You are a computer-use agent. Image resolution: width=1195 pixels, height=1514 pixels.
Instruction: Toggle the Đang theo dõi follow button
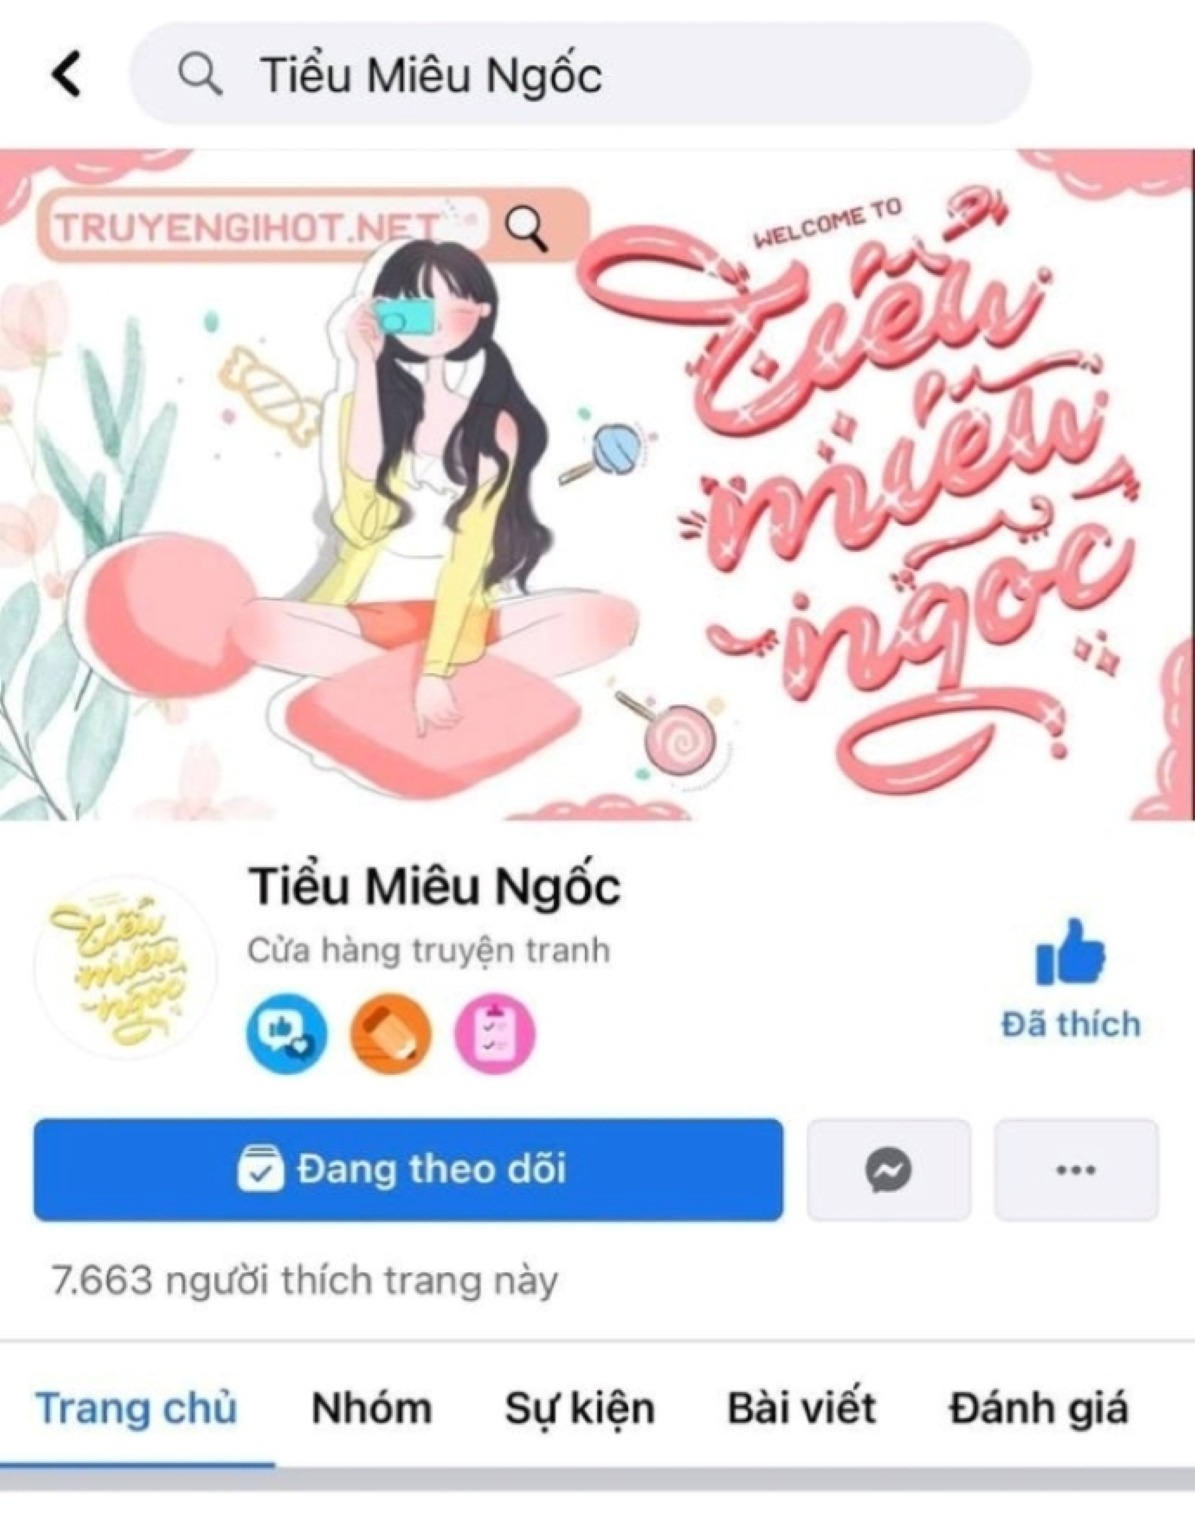[x=408, y=1169]
